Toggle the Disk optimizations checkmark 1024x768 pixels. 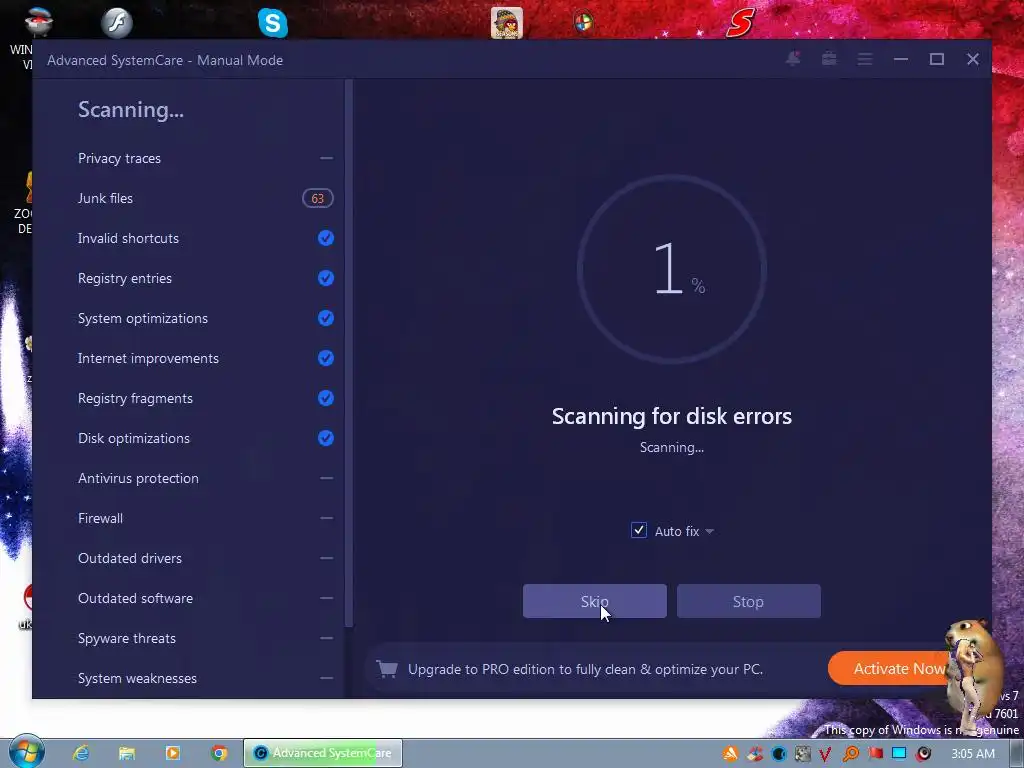click(326, 438)
